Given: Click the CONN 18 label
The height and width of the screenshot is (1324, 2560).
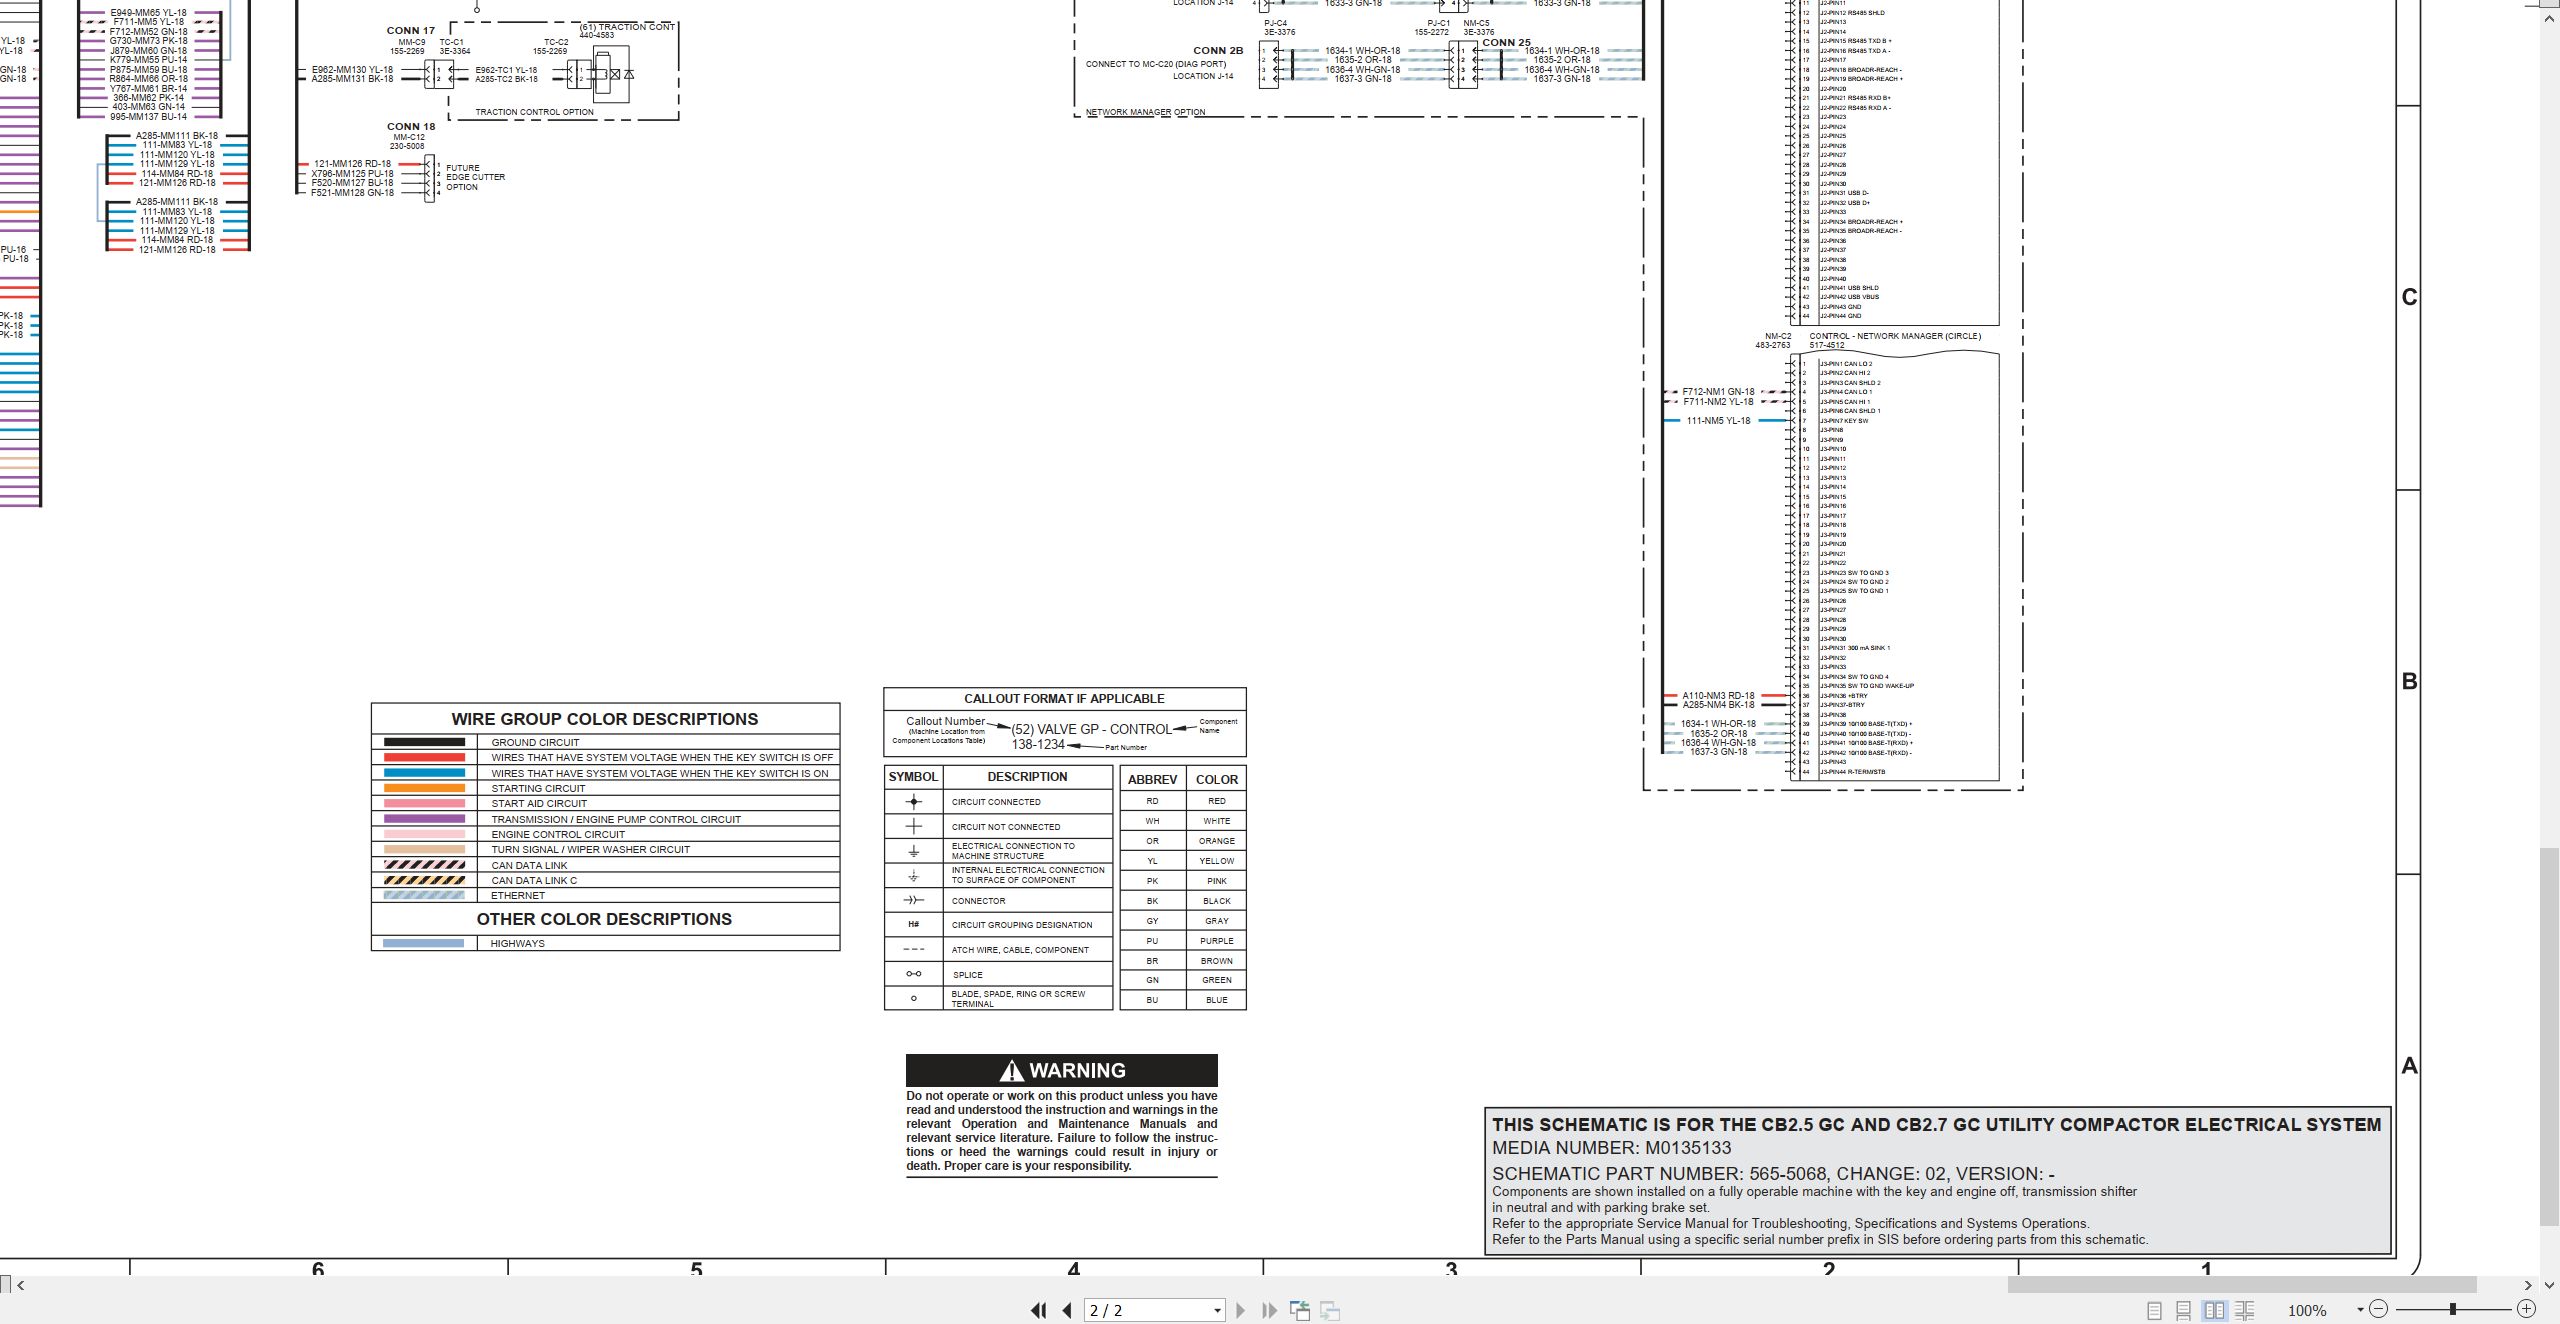Looking at the screenshot, I should tap(411, 127).
